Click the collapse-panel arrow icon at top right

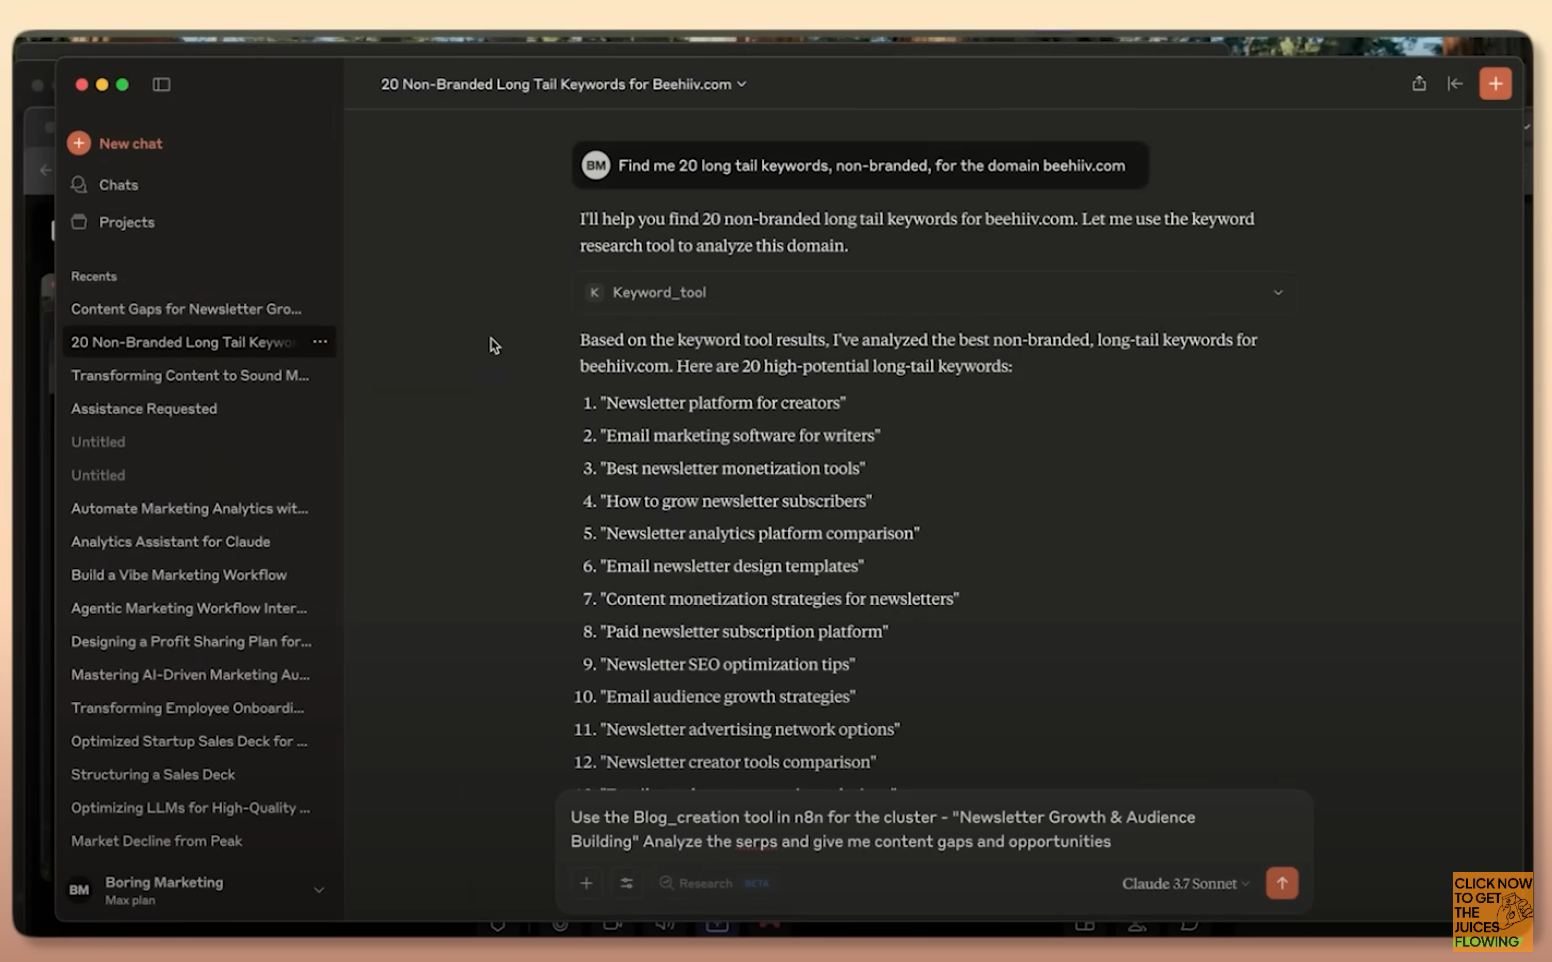tap(1455, 84)
